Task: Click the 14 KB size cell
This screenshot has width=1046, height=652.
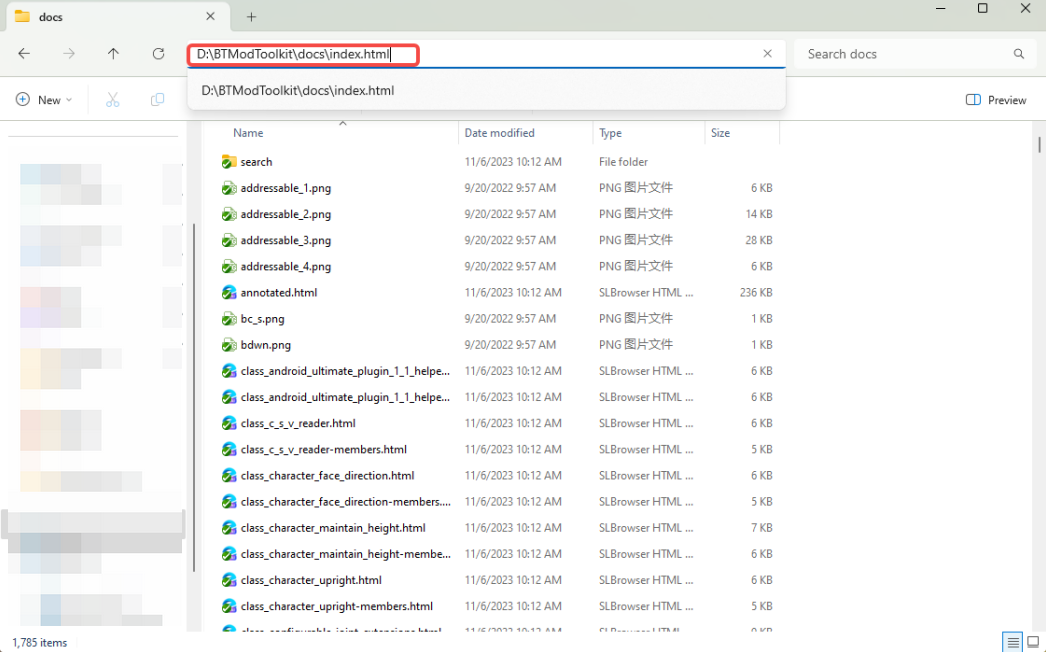Action: point(758,214)
